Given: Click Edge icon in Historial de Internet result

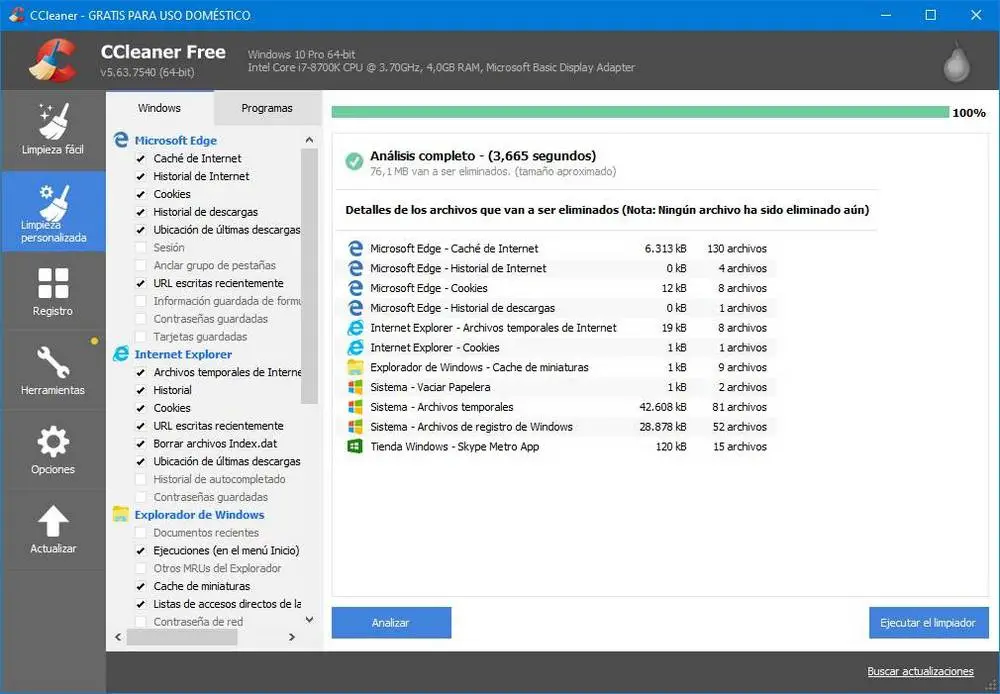Looking at the screenshot, I should [355, 268].
